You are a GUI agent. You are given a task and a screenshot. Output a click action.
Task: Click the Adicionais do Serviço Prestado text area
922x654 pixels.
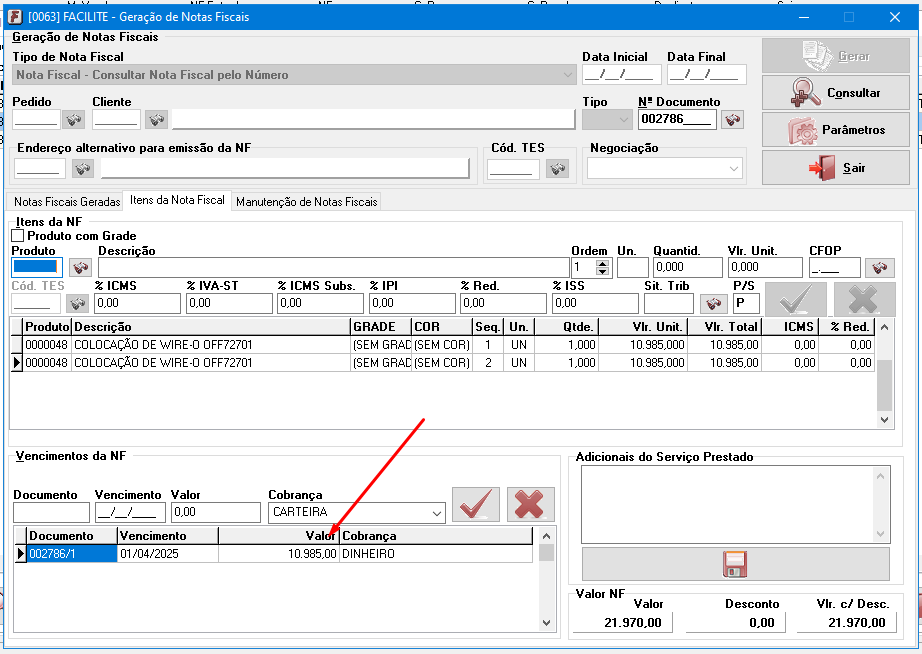coord(728,505)
